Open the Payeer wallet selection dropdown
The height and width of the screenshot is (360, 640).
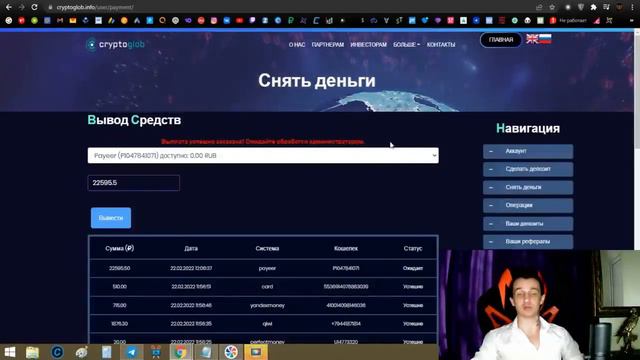click(263, 156)
